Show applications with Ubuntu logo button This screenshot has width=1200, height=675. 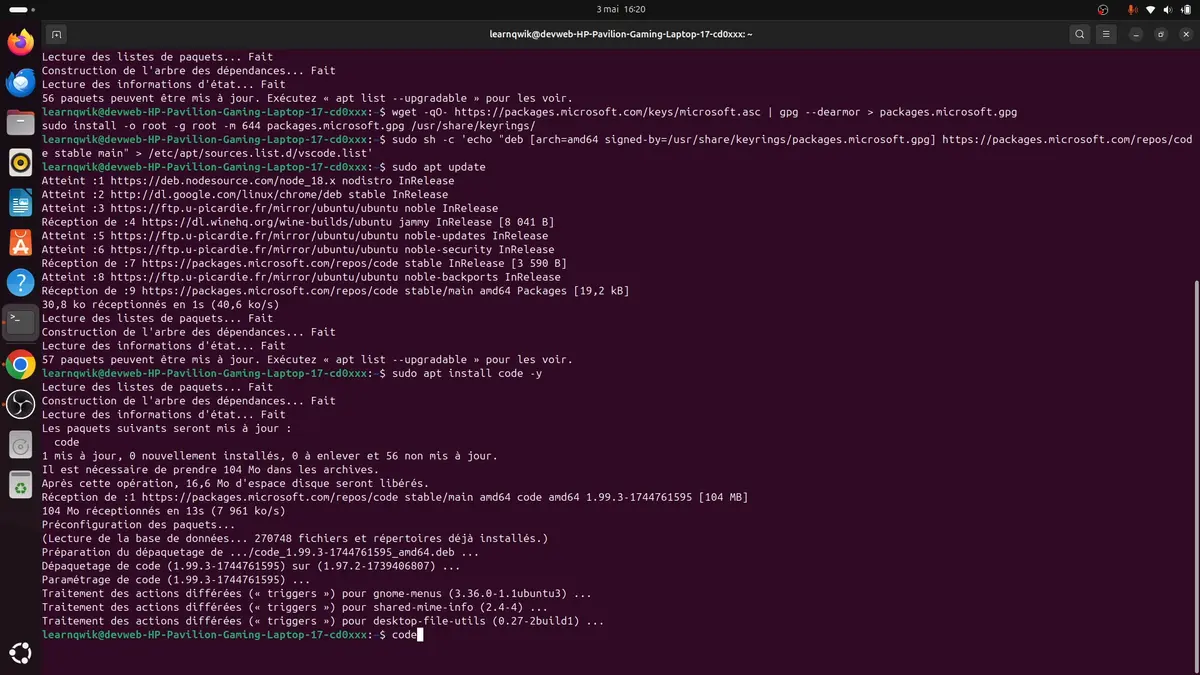click(21, 652)
